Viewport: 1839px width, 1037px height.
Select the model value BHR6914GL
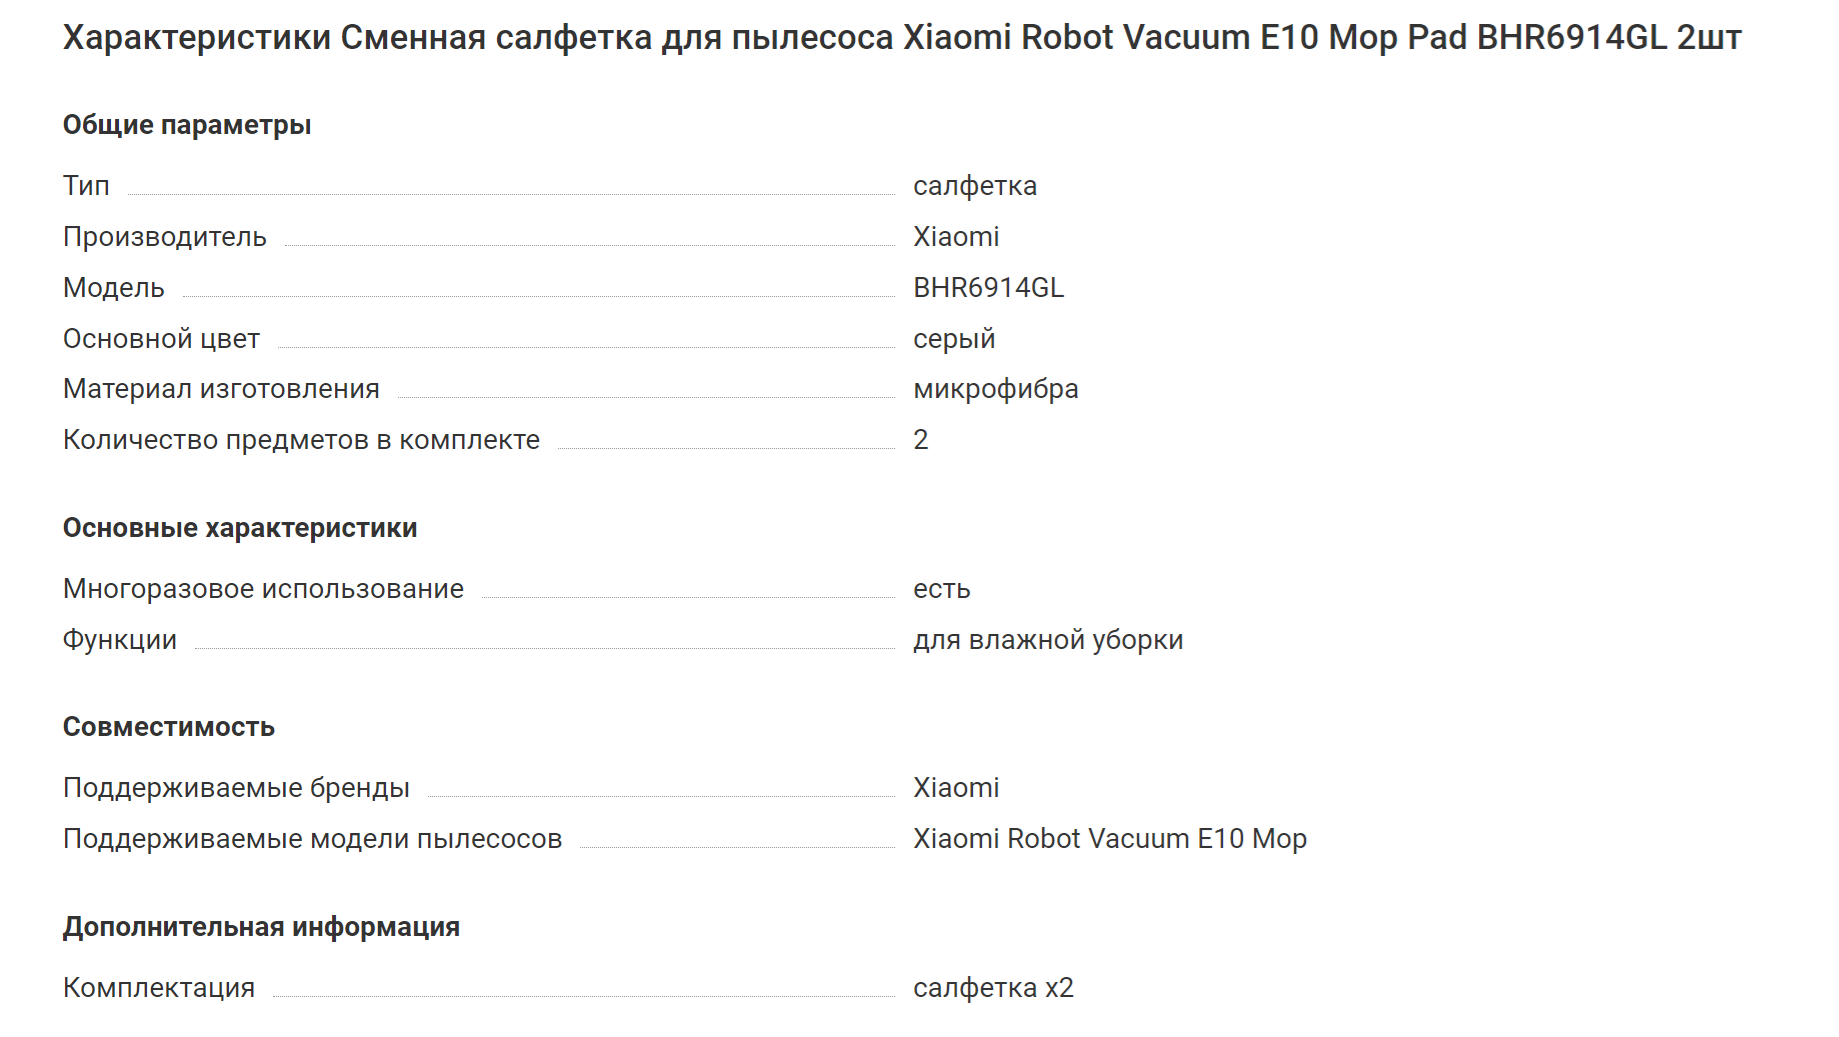(x=988, y=288)
